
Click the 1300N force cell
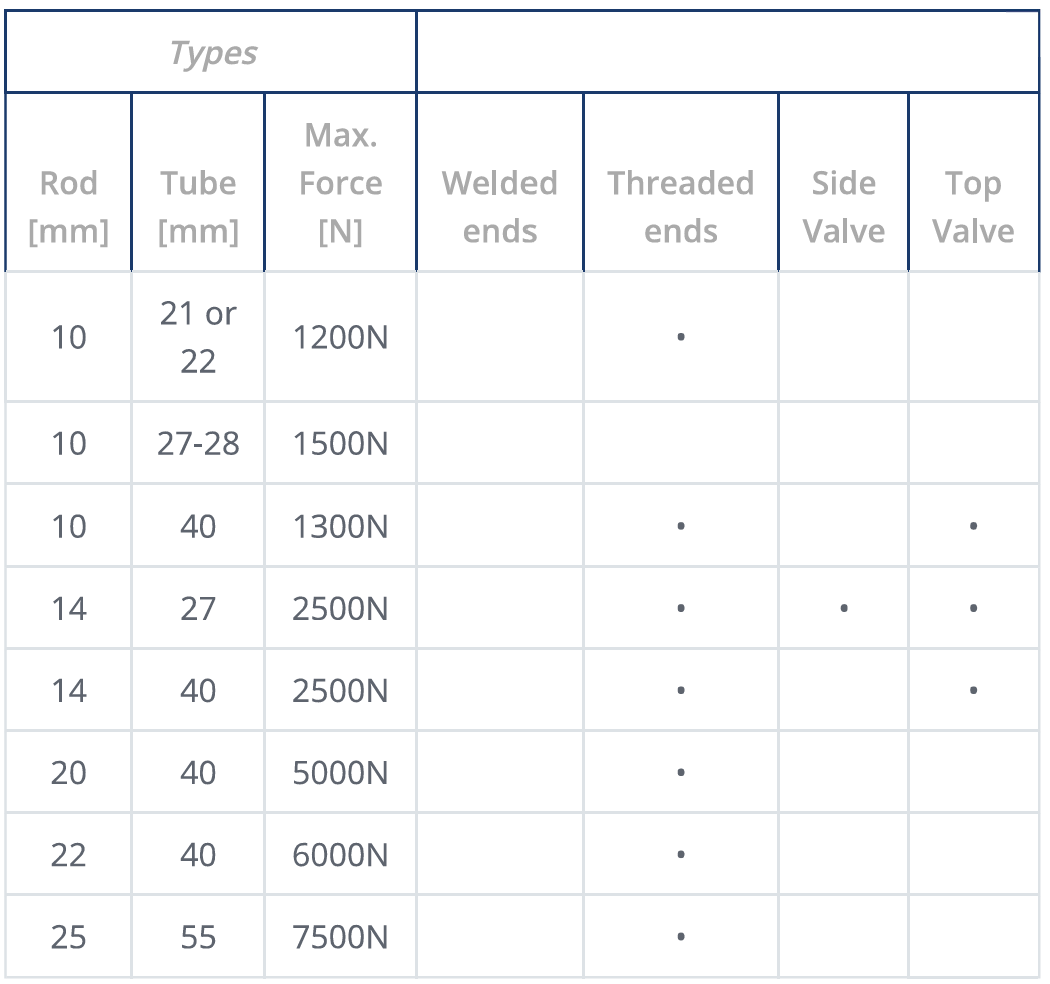(340, 526)
